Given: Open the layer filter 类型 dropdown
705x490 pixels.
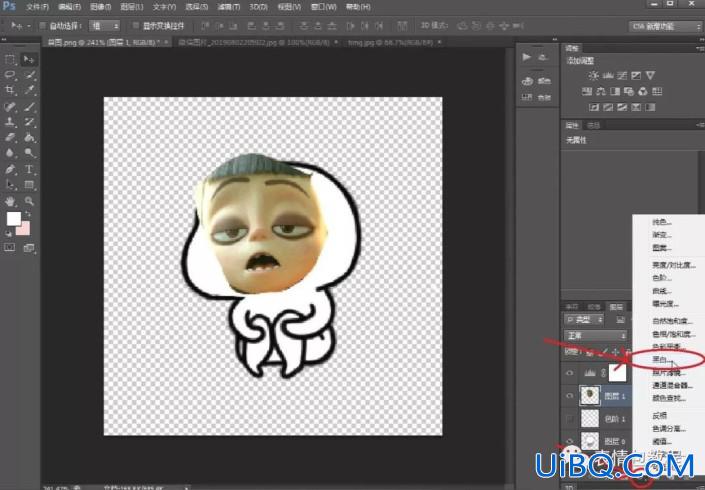Looking at the screenshot, I should click(584, 320).
